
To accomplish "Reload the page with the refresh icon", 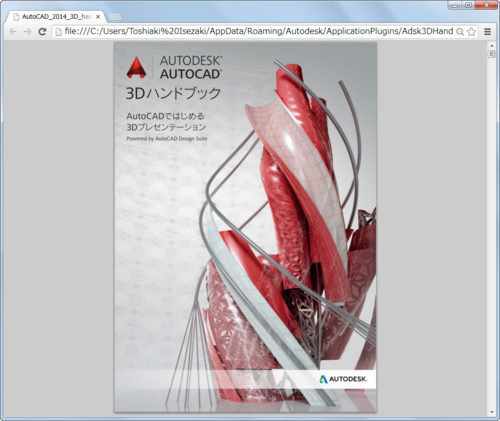I will 42,32.
